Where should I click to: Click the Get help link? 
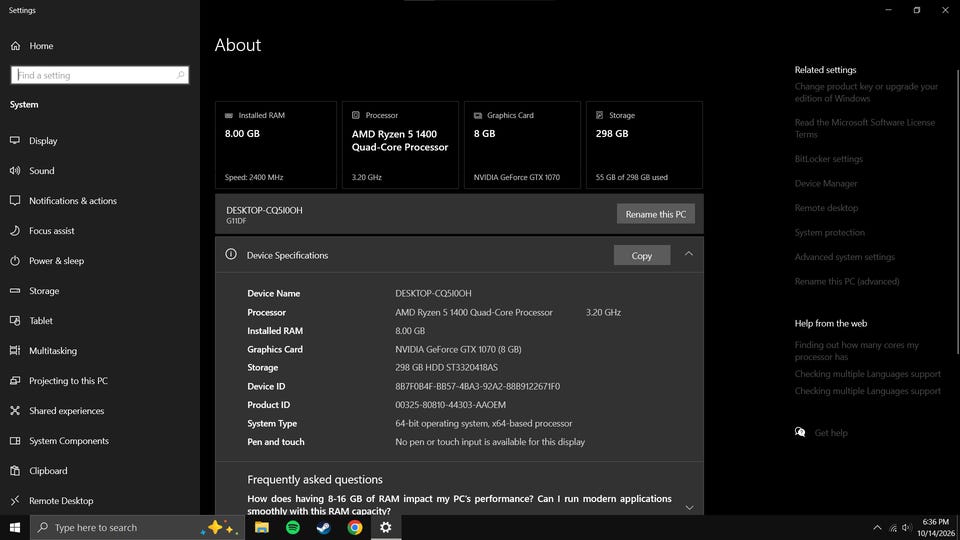click(x=831, y=433)
